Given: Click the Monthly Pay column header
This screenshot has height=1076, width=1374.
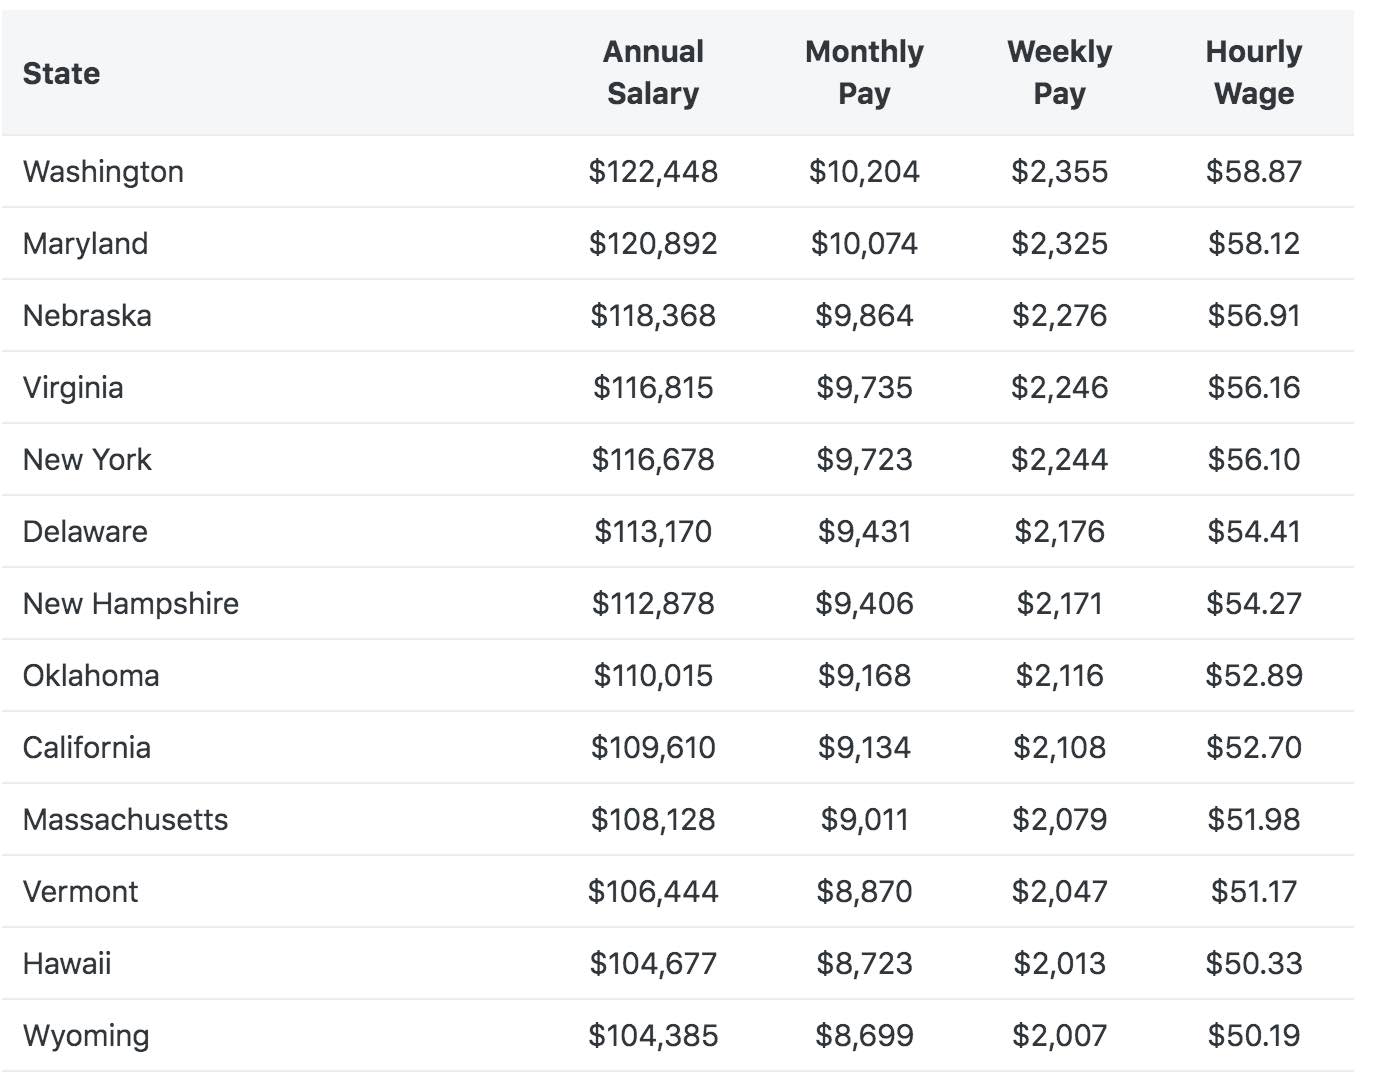Looking at the screenshot, I should coord(864,72).
